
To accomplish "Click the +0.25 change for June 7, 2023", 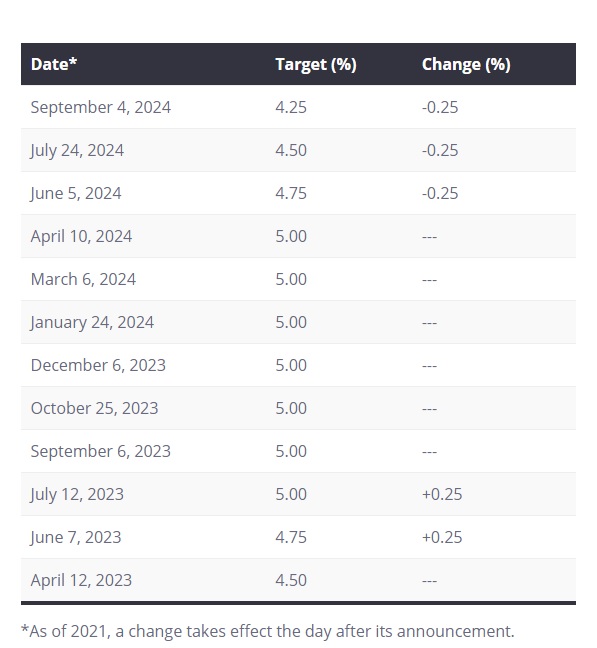I will click(x=442, y=537).
